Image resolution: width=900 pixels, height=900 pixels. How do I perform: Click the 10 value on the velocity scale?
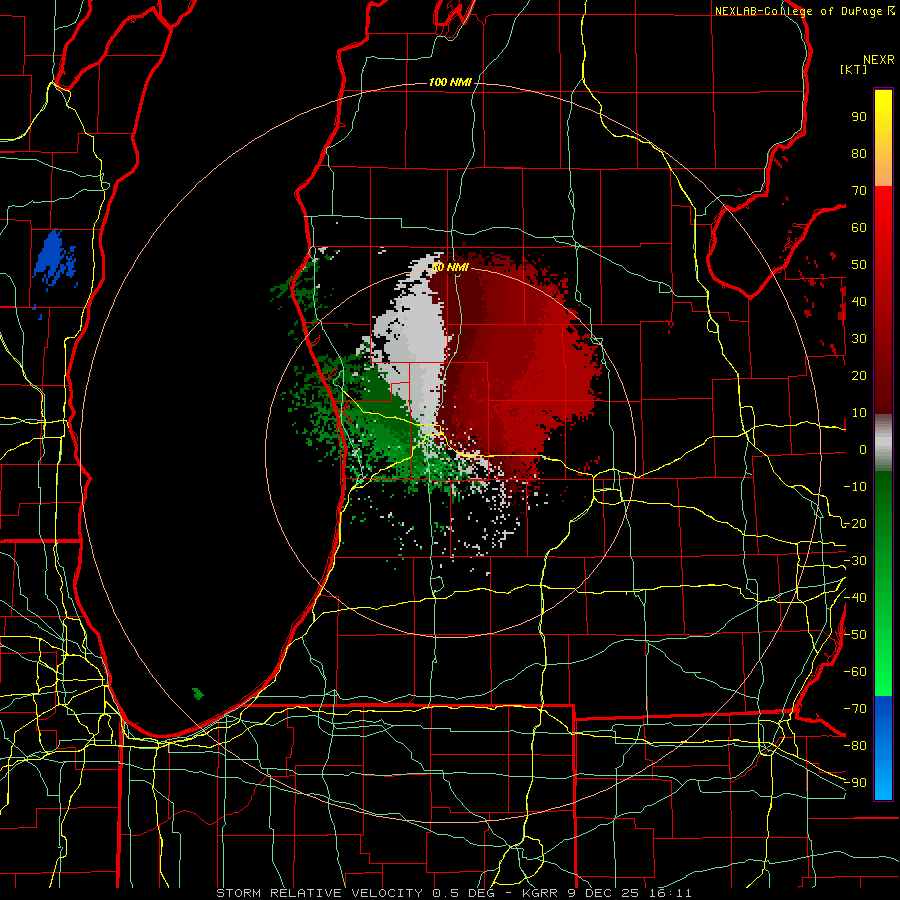(859, 413)
